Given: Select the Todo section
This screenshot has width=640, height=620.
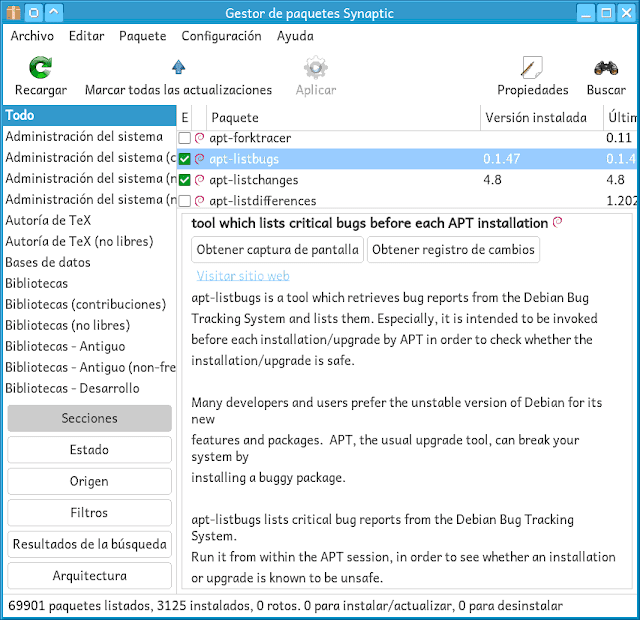Looking at the screenshot, I should tap(89, 115).
